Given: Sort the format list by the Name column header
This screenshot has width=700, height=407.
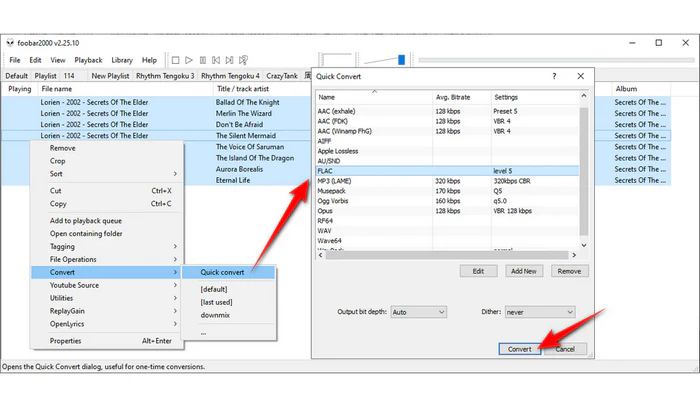Looking at the screenshot, I should [374, 97].
